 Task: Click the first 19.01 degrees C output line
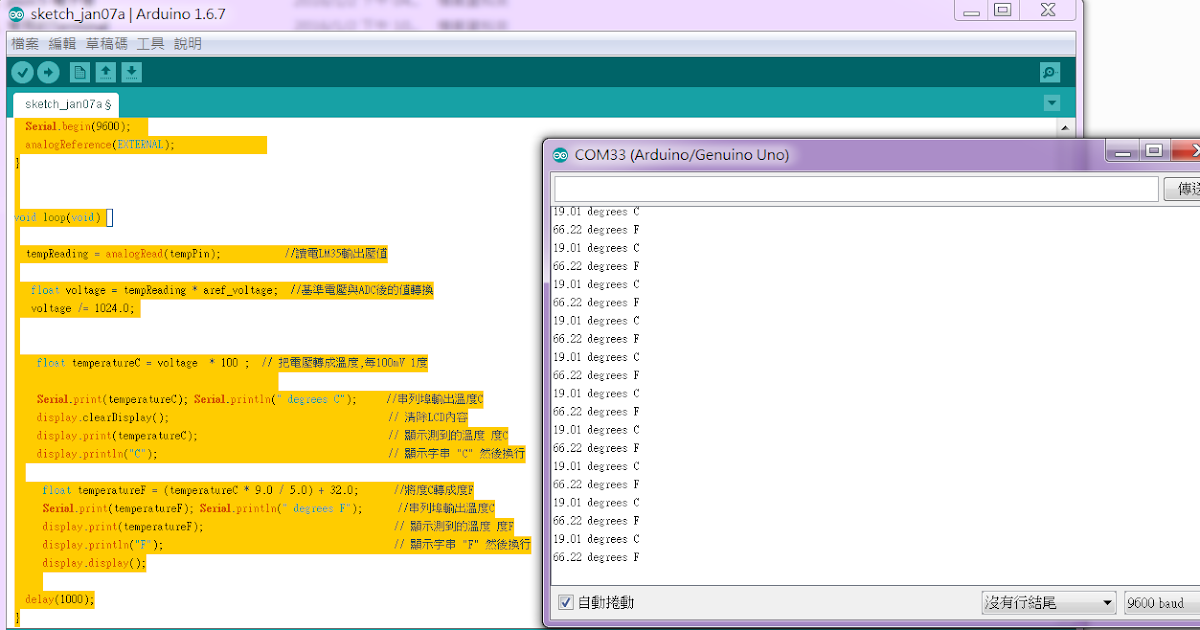point(596,212)
